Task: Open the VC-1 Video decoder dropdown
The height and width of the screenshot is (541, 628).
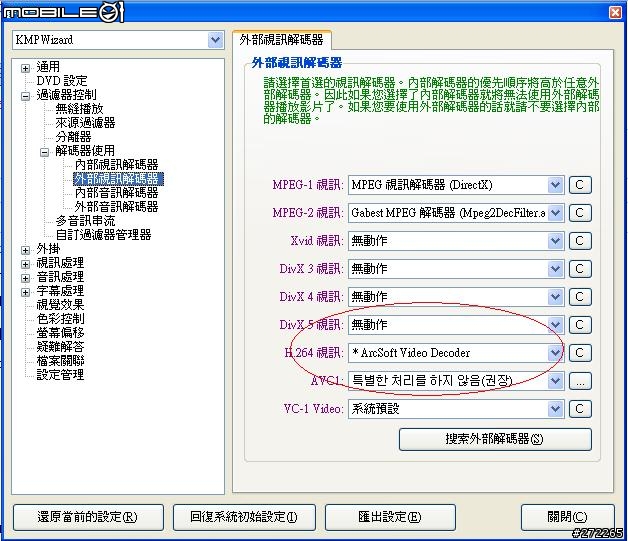Action: click(555, 409)
